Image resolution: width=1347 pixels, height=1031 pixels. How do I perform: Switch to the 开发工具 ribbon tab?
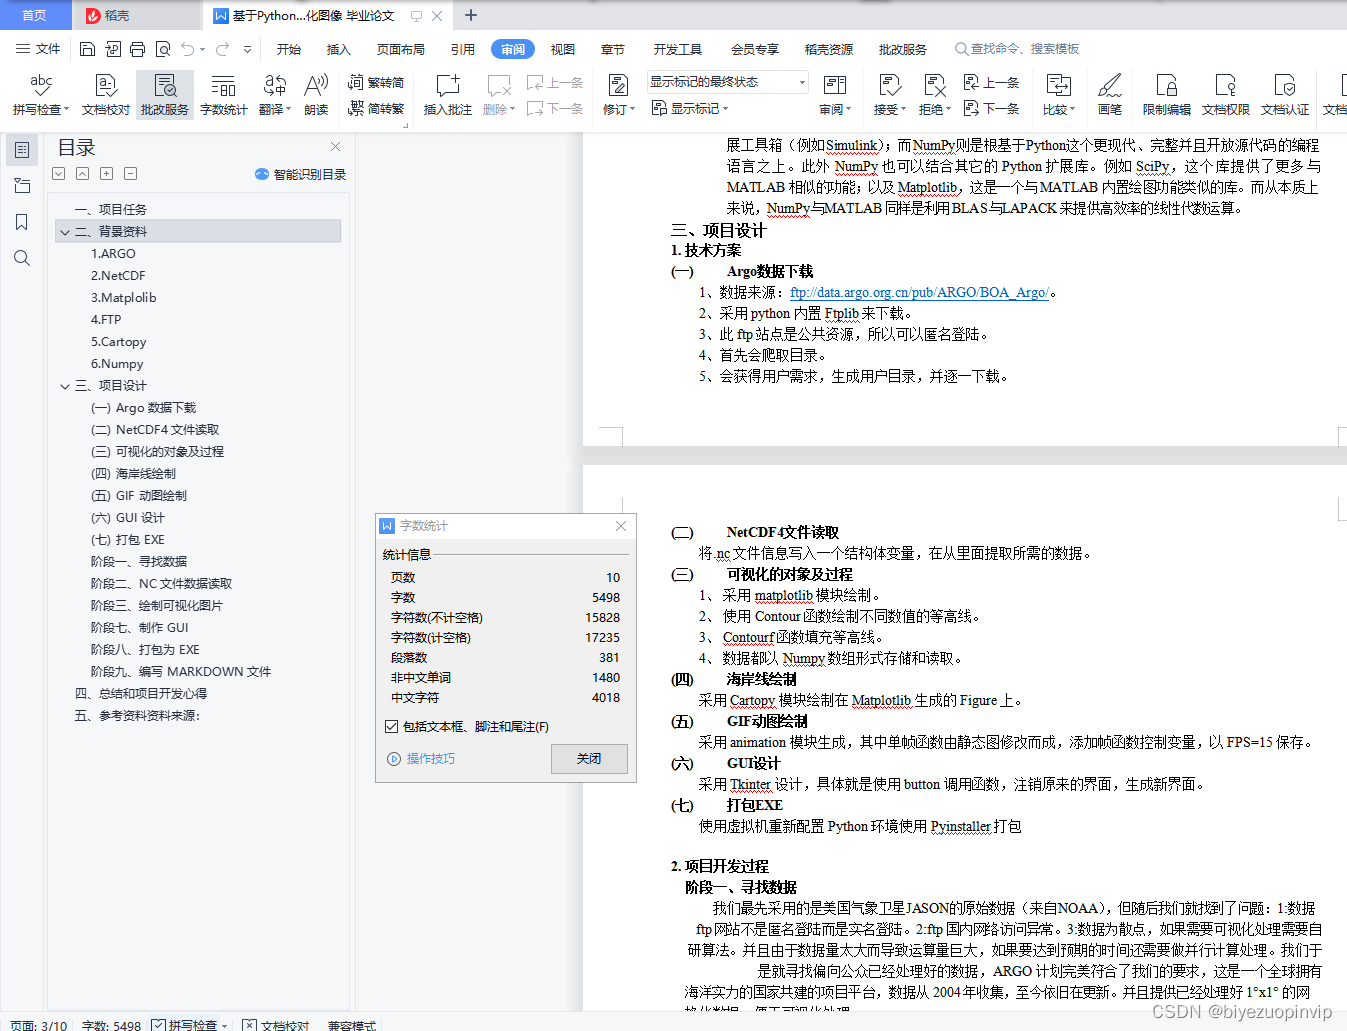[x=678, y=49]
